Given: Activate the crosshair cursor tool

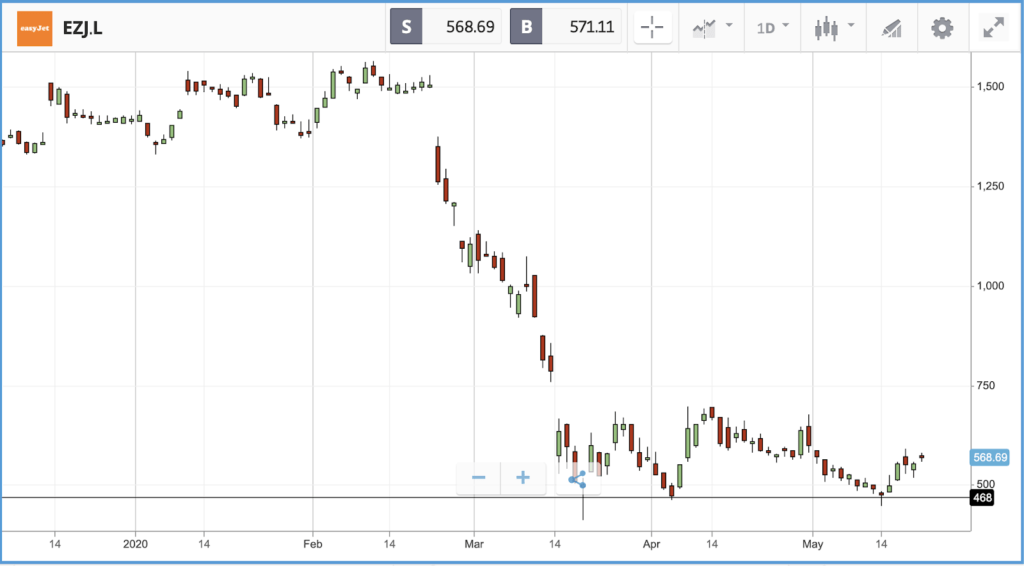Looking at the screenshot, I should (x=652, y=27).
